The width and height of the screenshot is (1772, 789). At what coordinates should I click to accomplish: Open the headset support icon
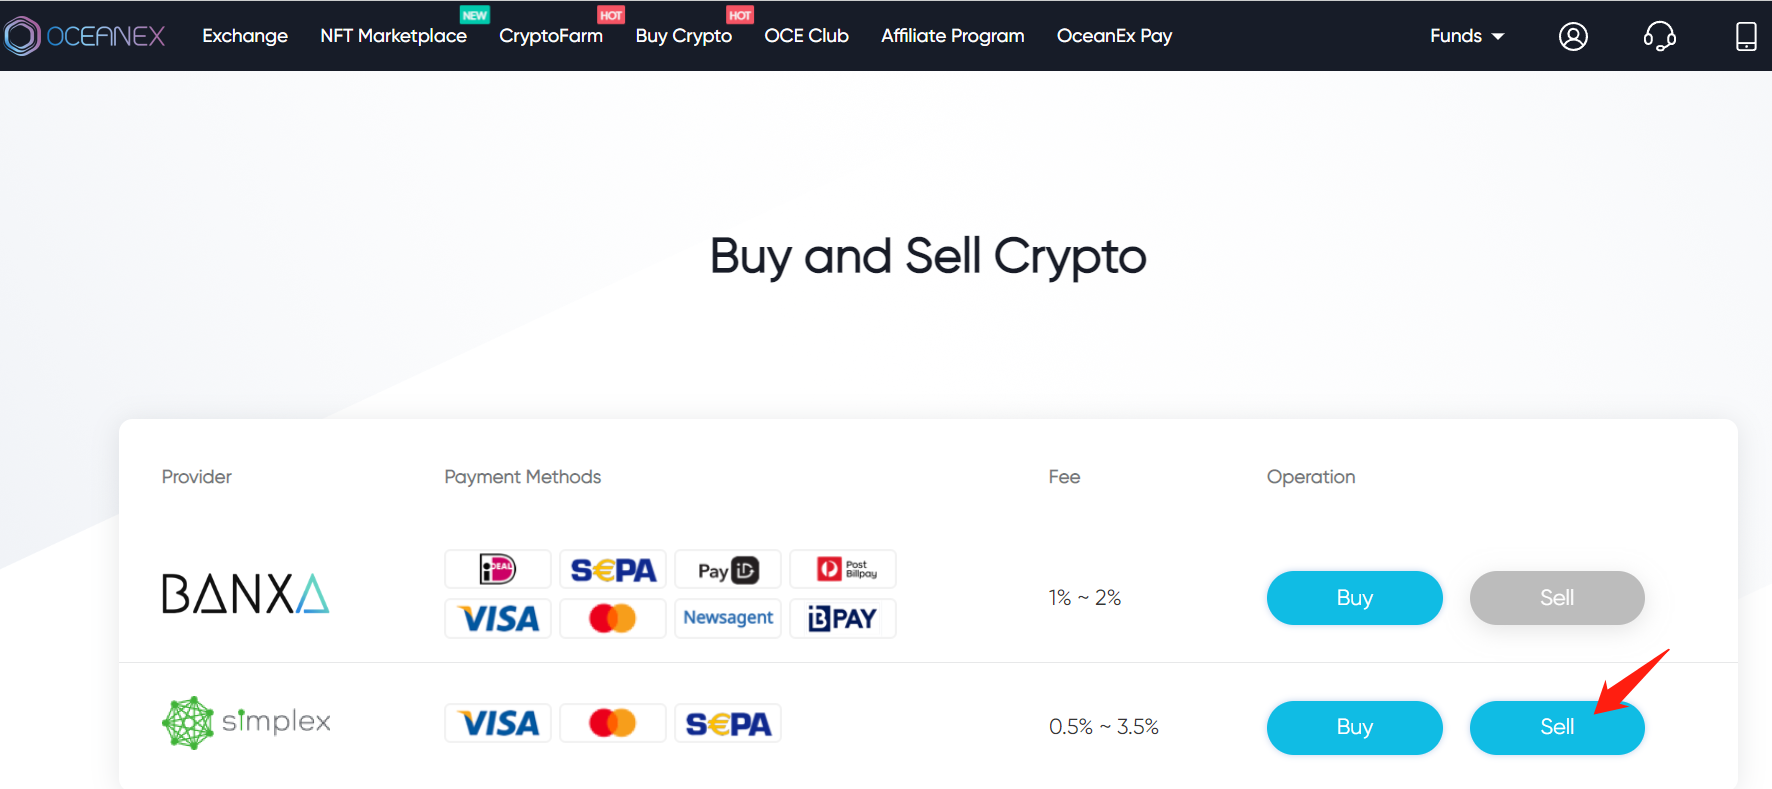point(1660,37)
